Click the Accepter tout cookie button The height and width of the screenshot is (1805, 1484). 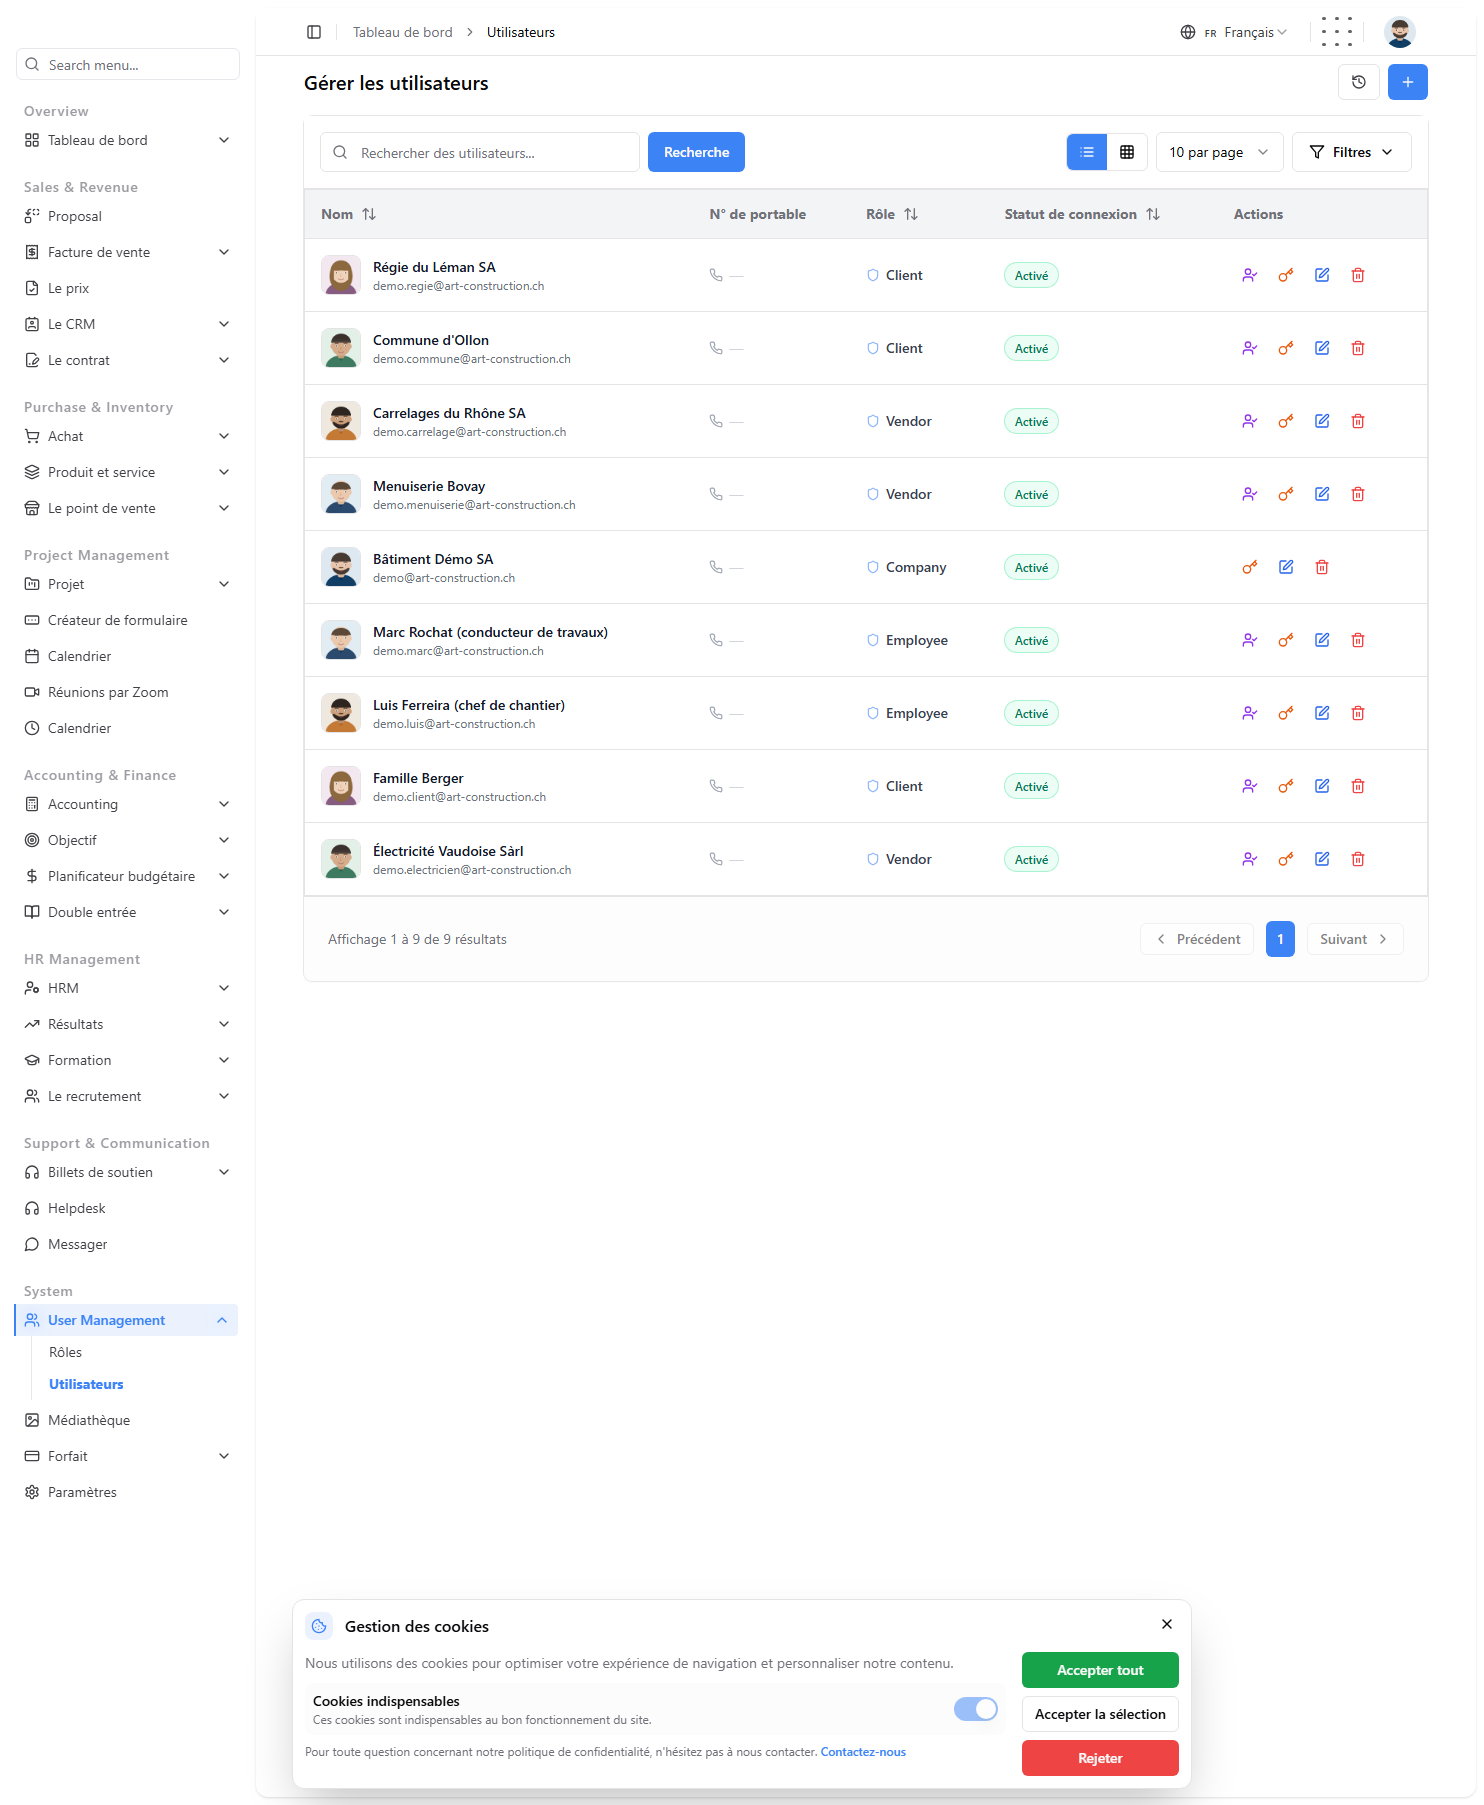tap(1100, 1670)
